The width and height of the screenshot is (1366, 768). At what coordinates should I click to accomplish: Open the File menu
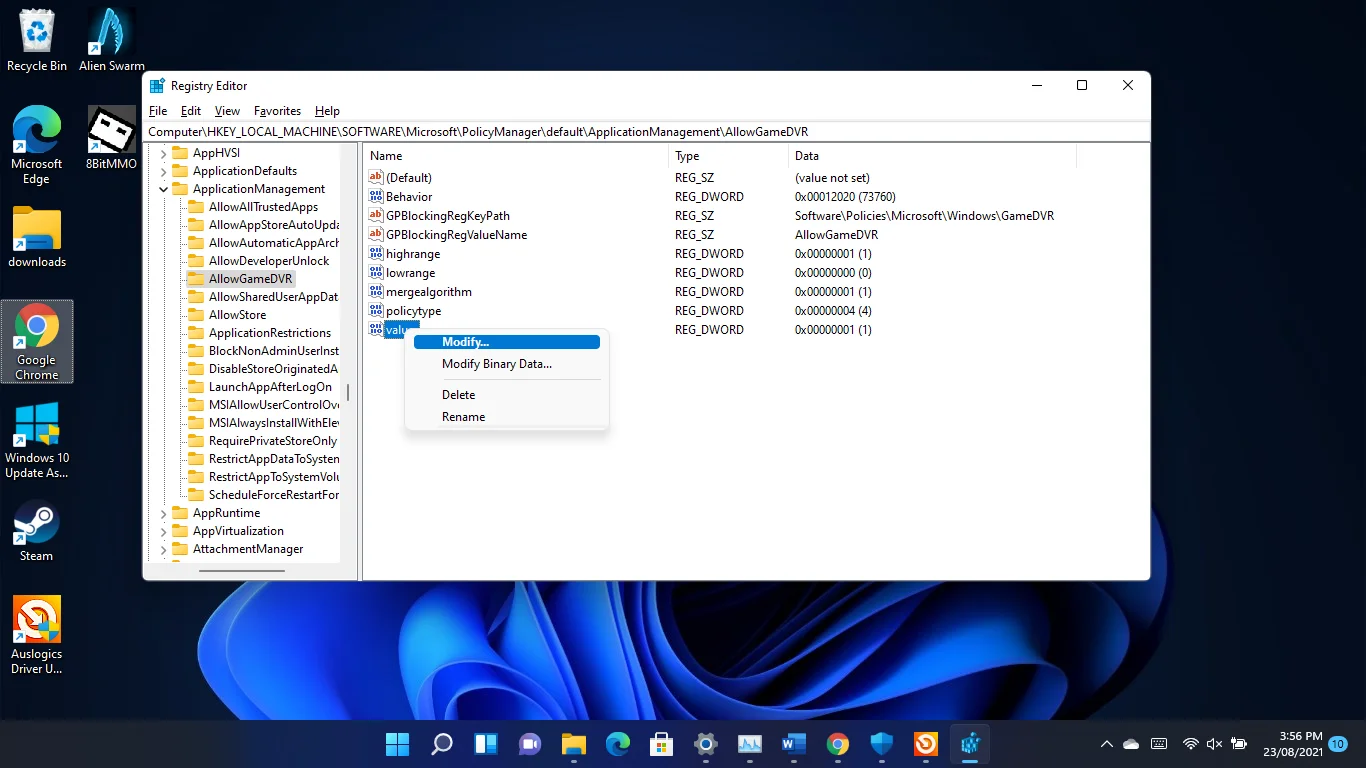[158, 111]
